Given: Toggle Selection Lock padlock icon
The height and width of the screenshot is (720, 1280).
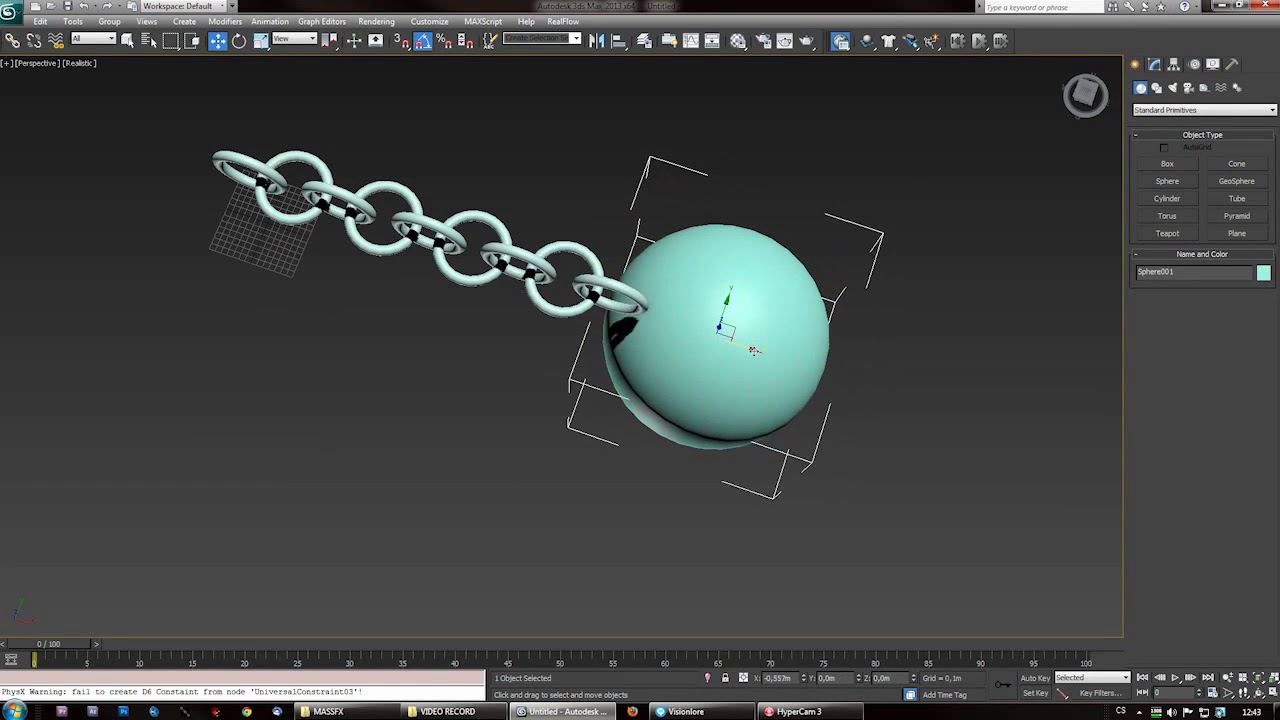Looking at the screenshot, I should click(725, 678).
